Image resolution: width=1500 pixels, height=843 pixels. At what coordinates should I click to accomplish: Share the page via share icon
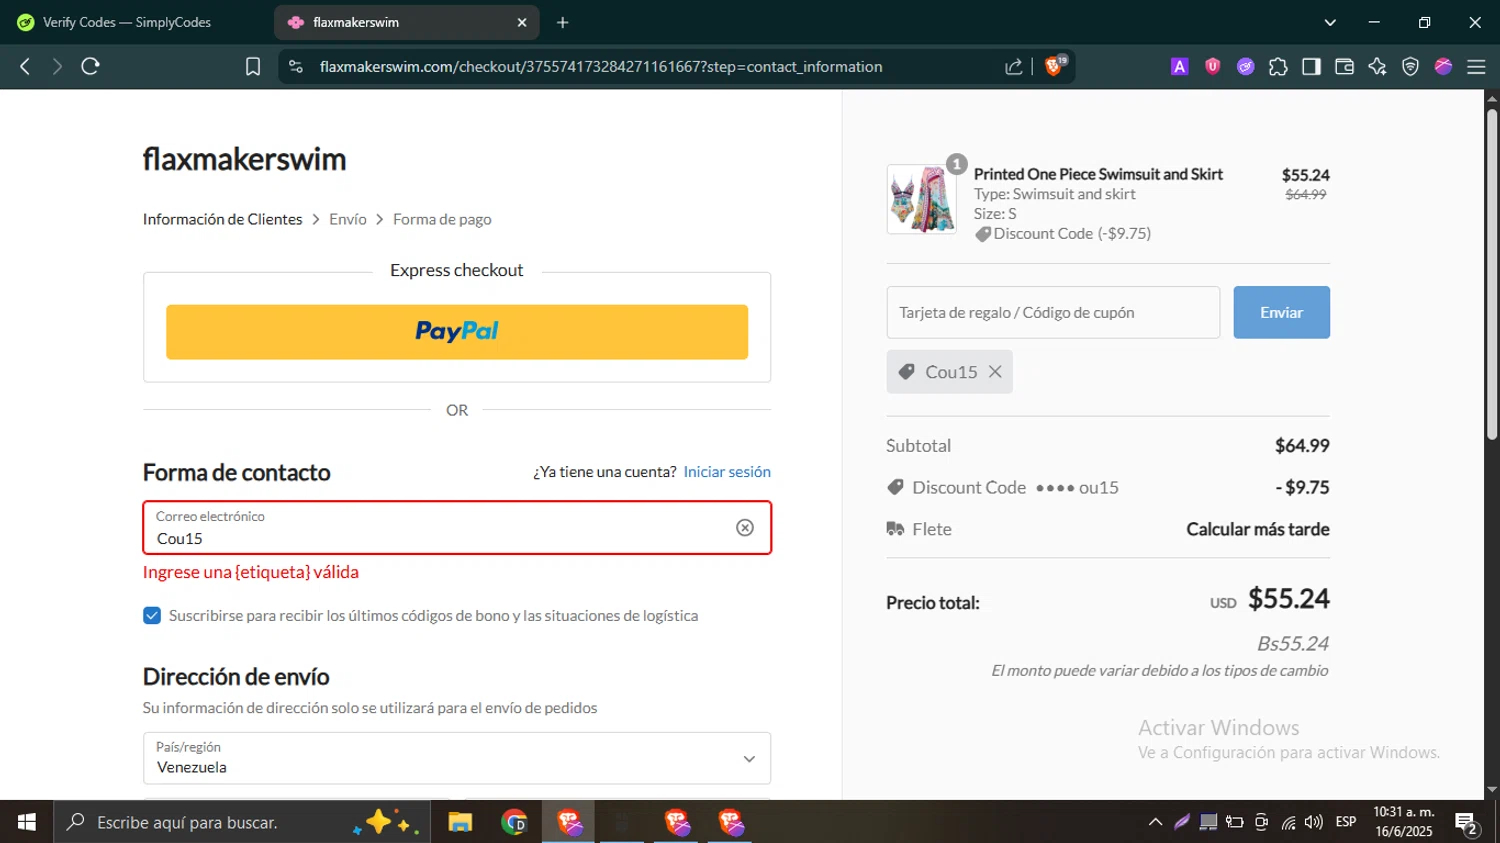click(x=1014, y=66)
